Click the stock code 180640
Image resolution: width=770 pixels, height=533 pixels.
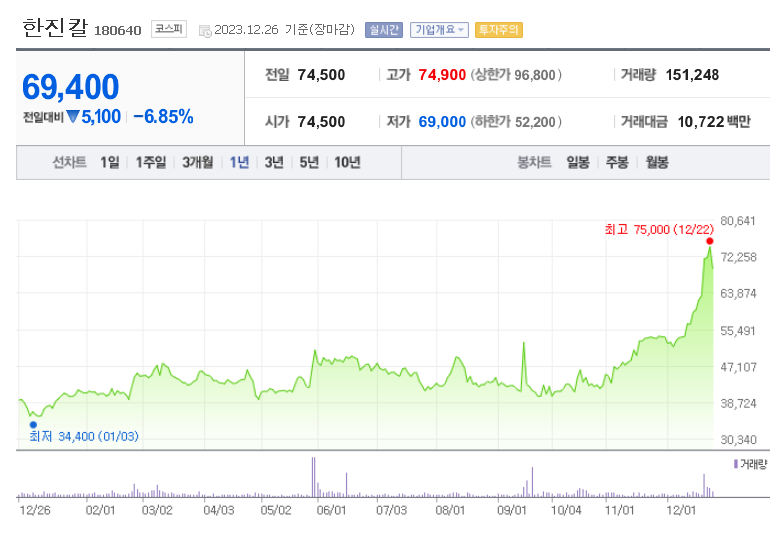click(118, 31)
